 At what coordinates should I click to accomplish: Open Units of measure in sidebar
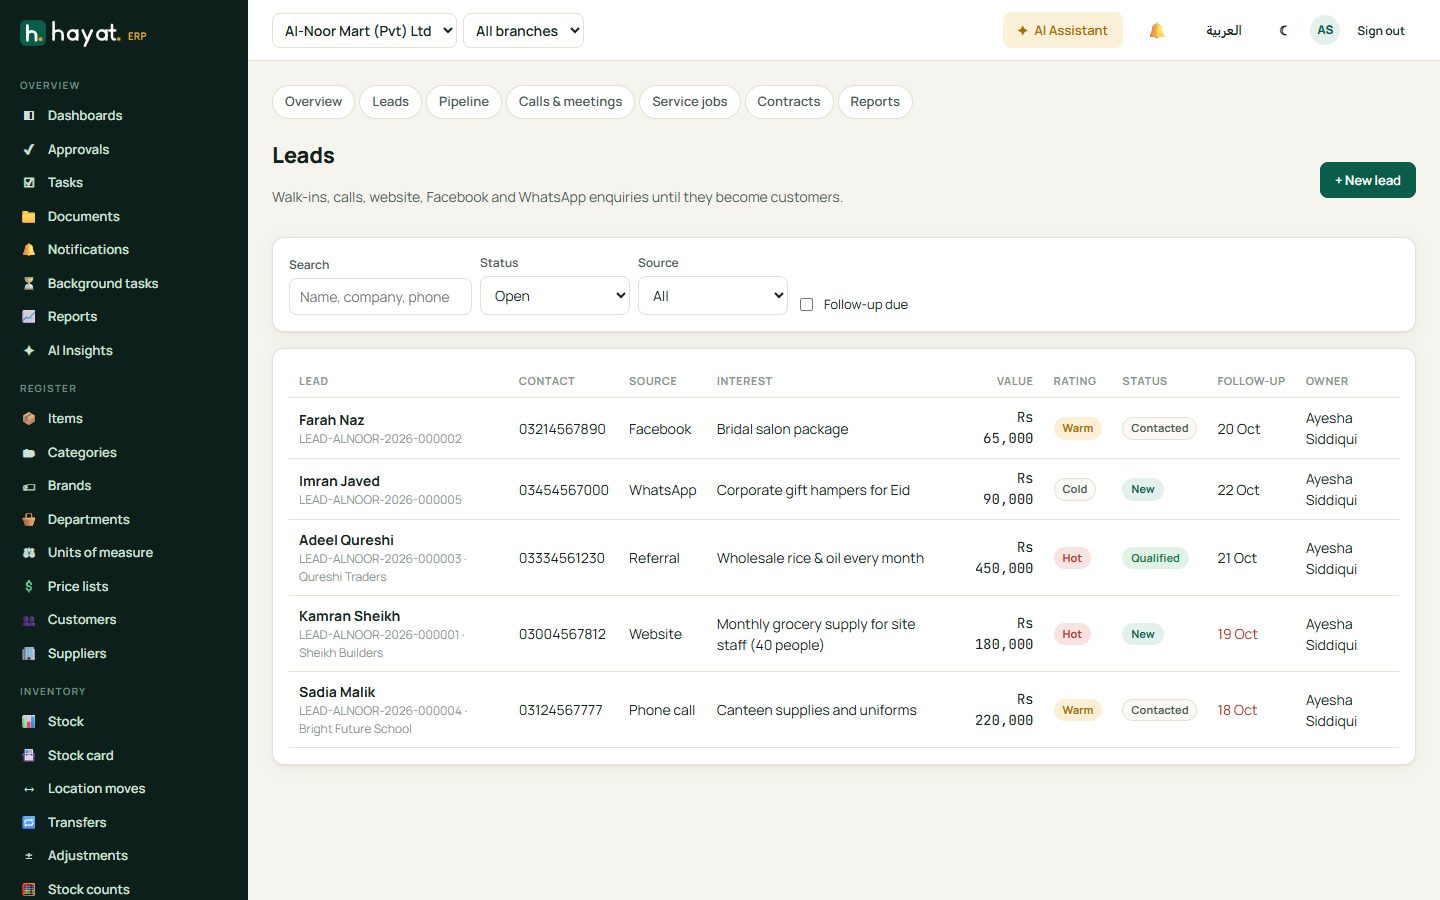tap(100, 553)
